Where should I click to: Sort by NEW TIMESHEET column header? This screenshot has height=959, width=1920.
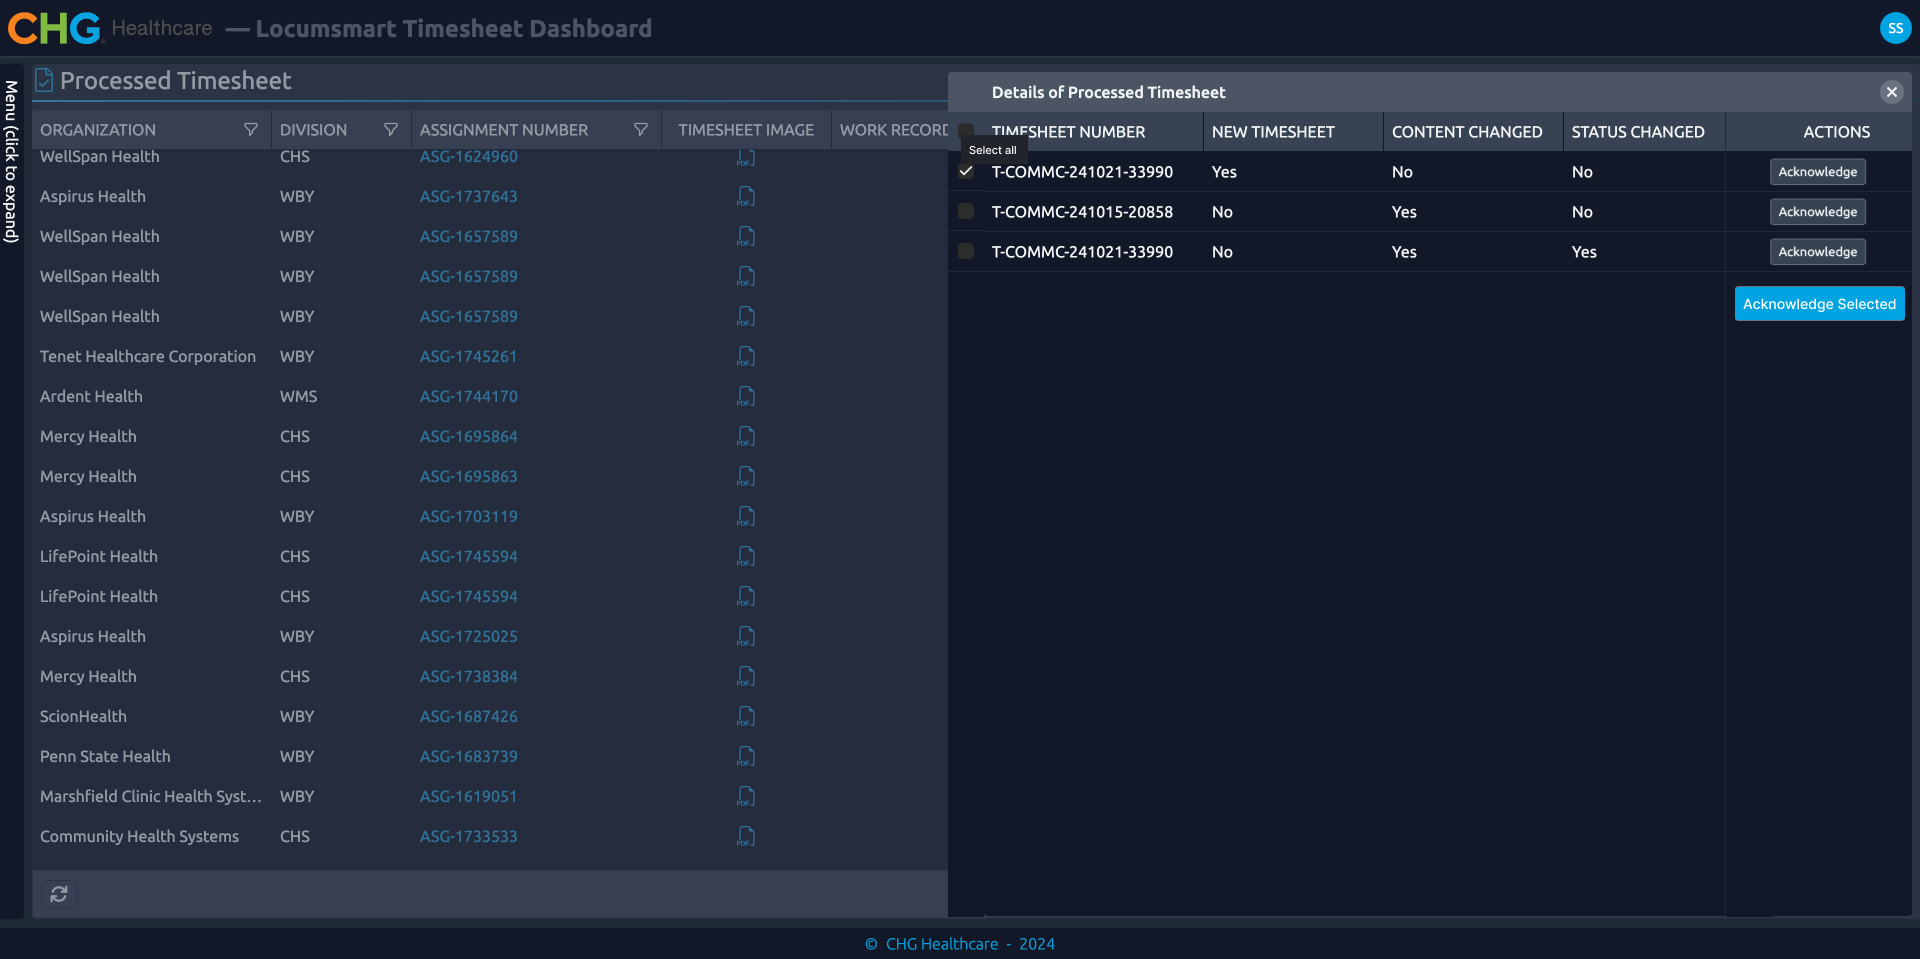[1273, 132]
